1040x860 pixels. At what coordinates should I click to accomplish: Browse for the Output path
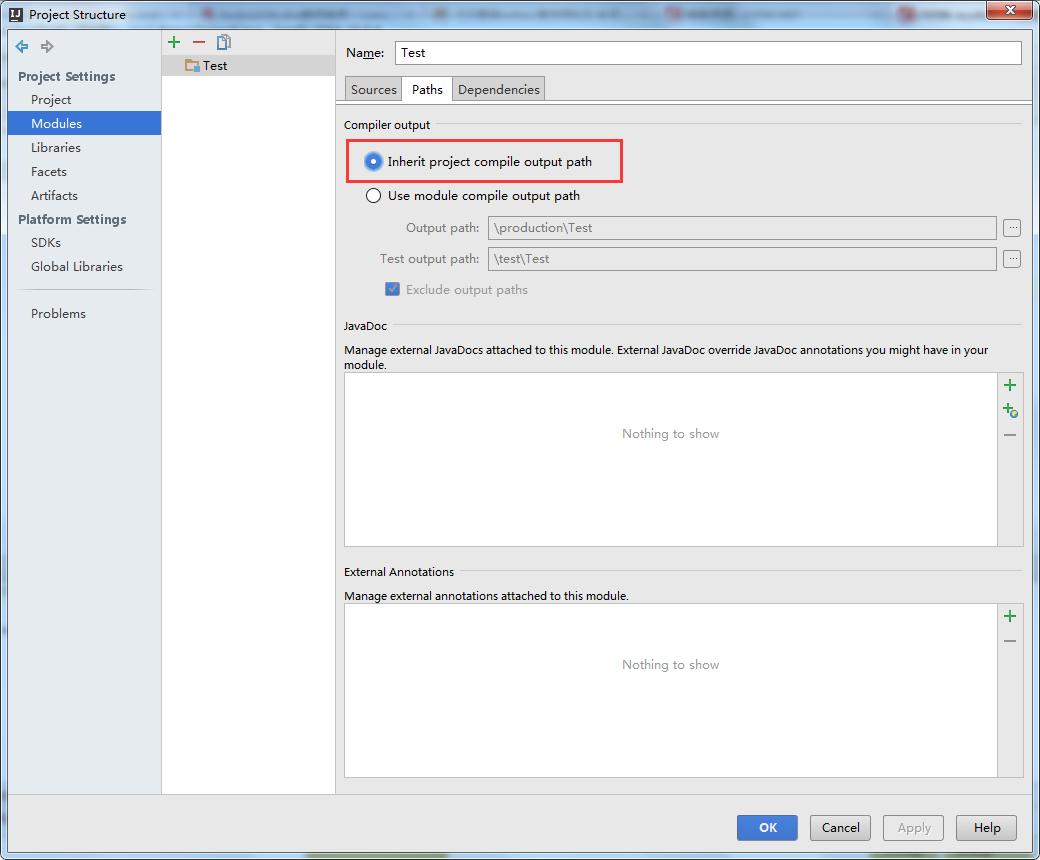click(x=1012, y=228)
